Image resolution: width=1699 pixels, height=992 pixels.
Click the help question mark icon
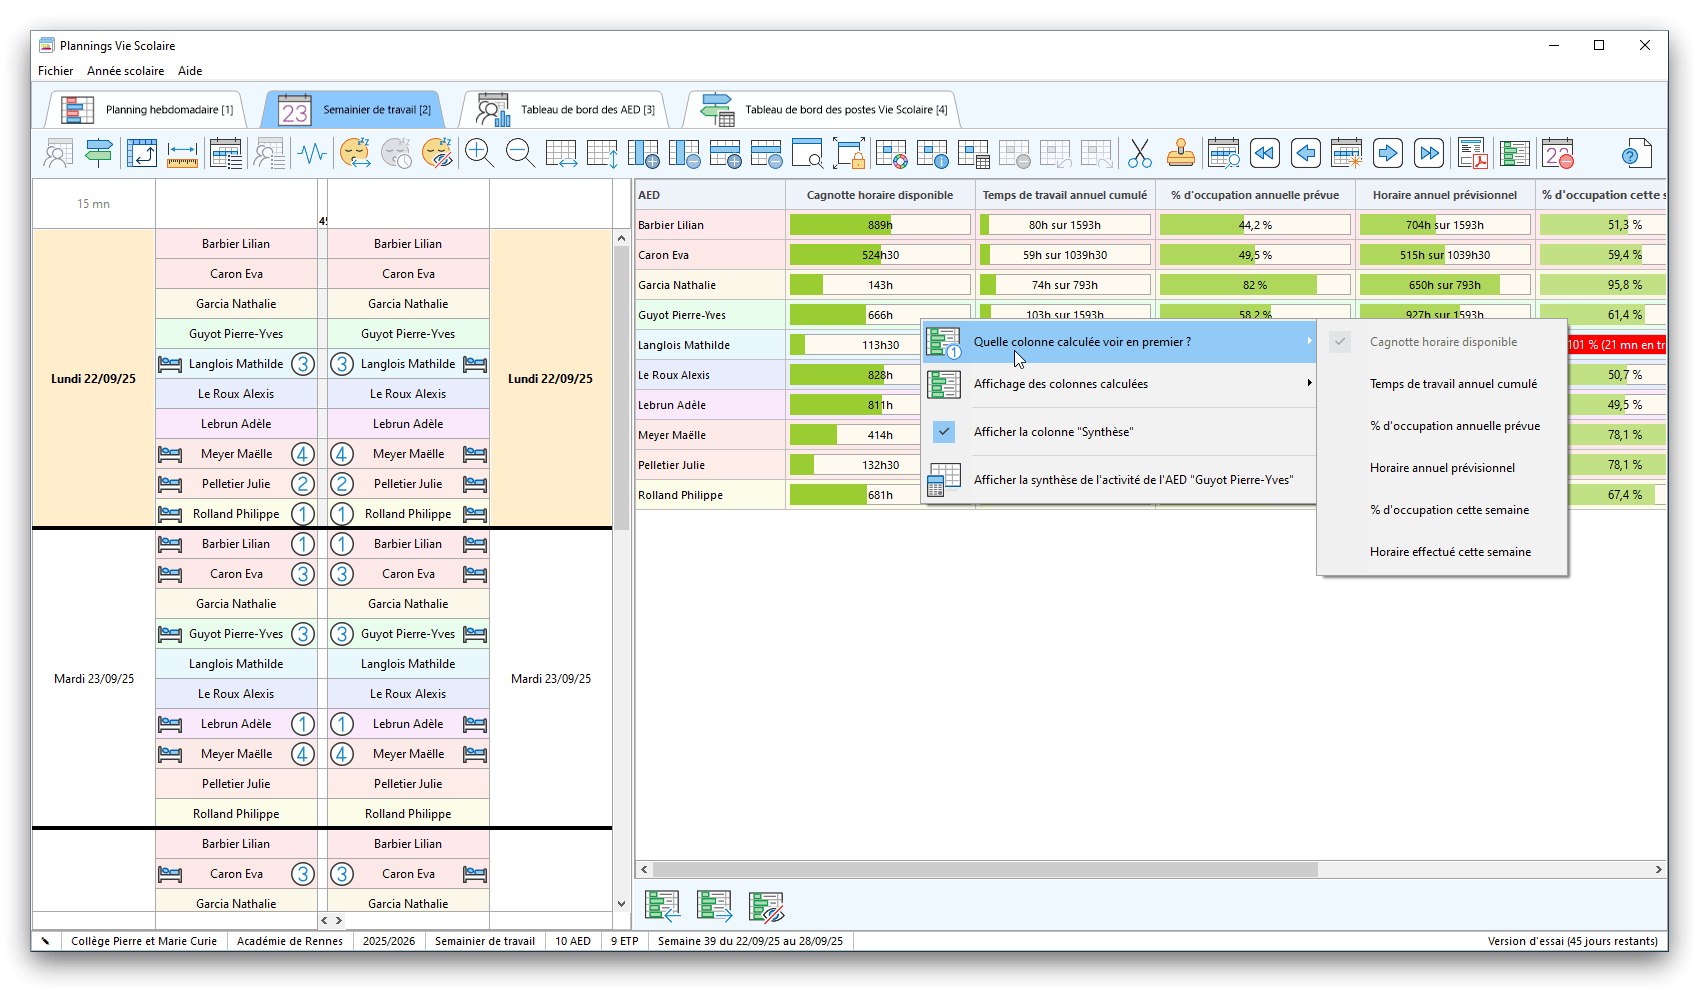1634,154
